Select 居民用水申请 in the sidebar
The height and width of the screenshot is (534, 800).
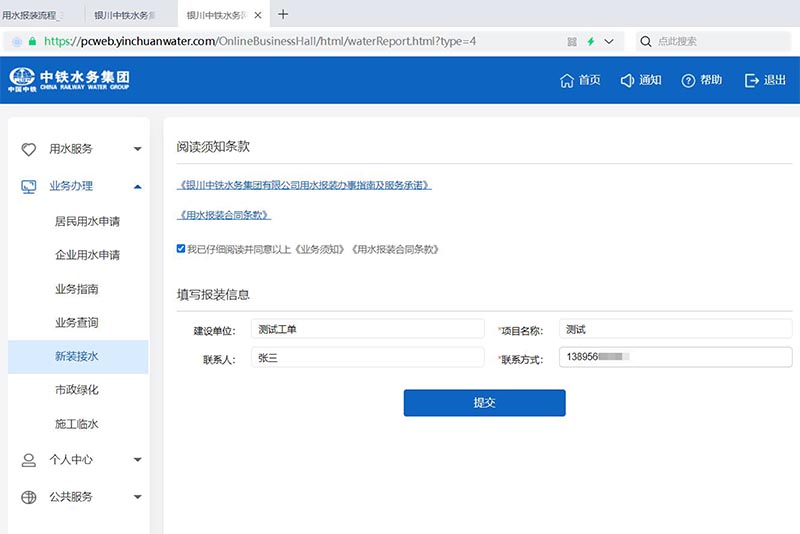pyautogui.click(x=87, y=221)
